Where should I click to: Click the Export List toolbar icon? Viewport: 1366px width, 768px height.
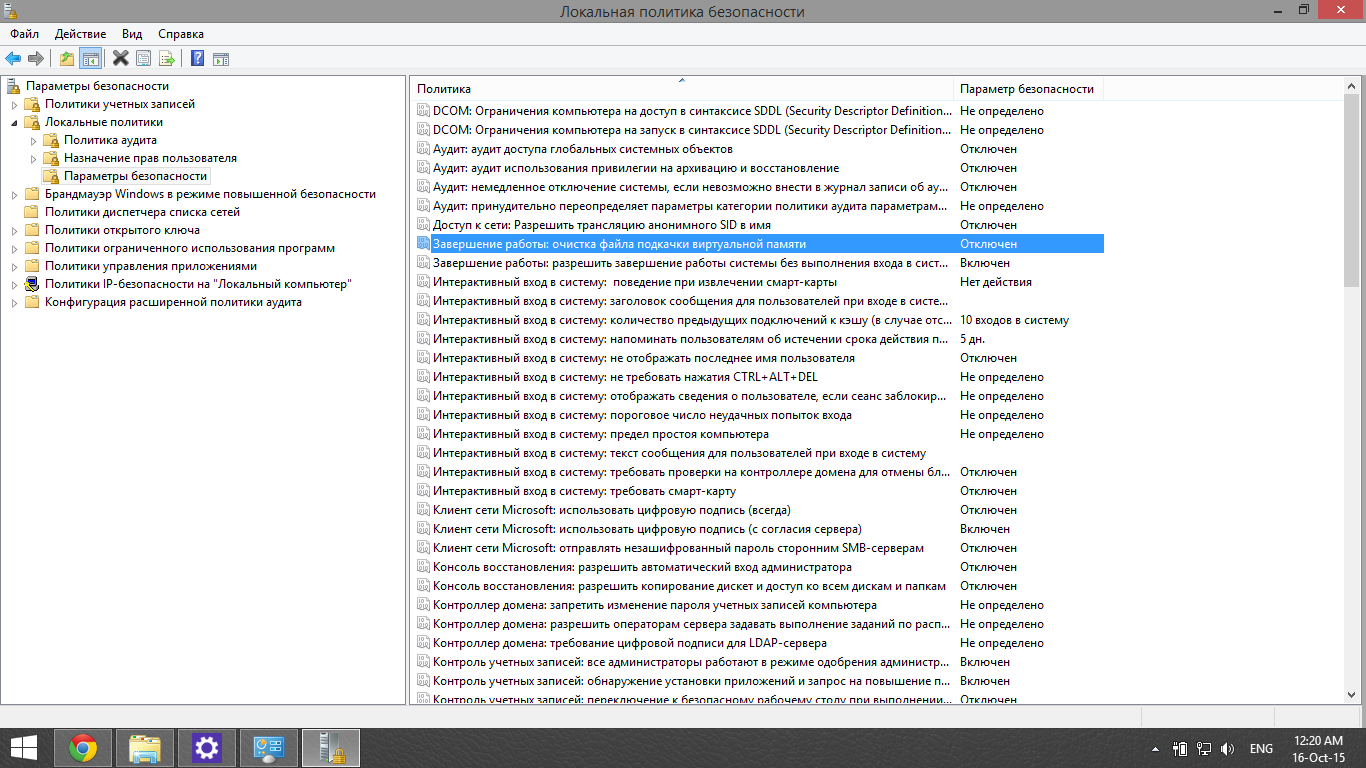pos(167,59)
